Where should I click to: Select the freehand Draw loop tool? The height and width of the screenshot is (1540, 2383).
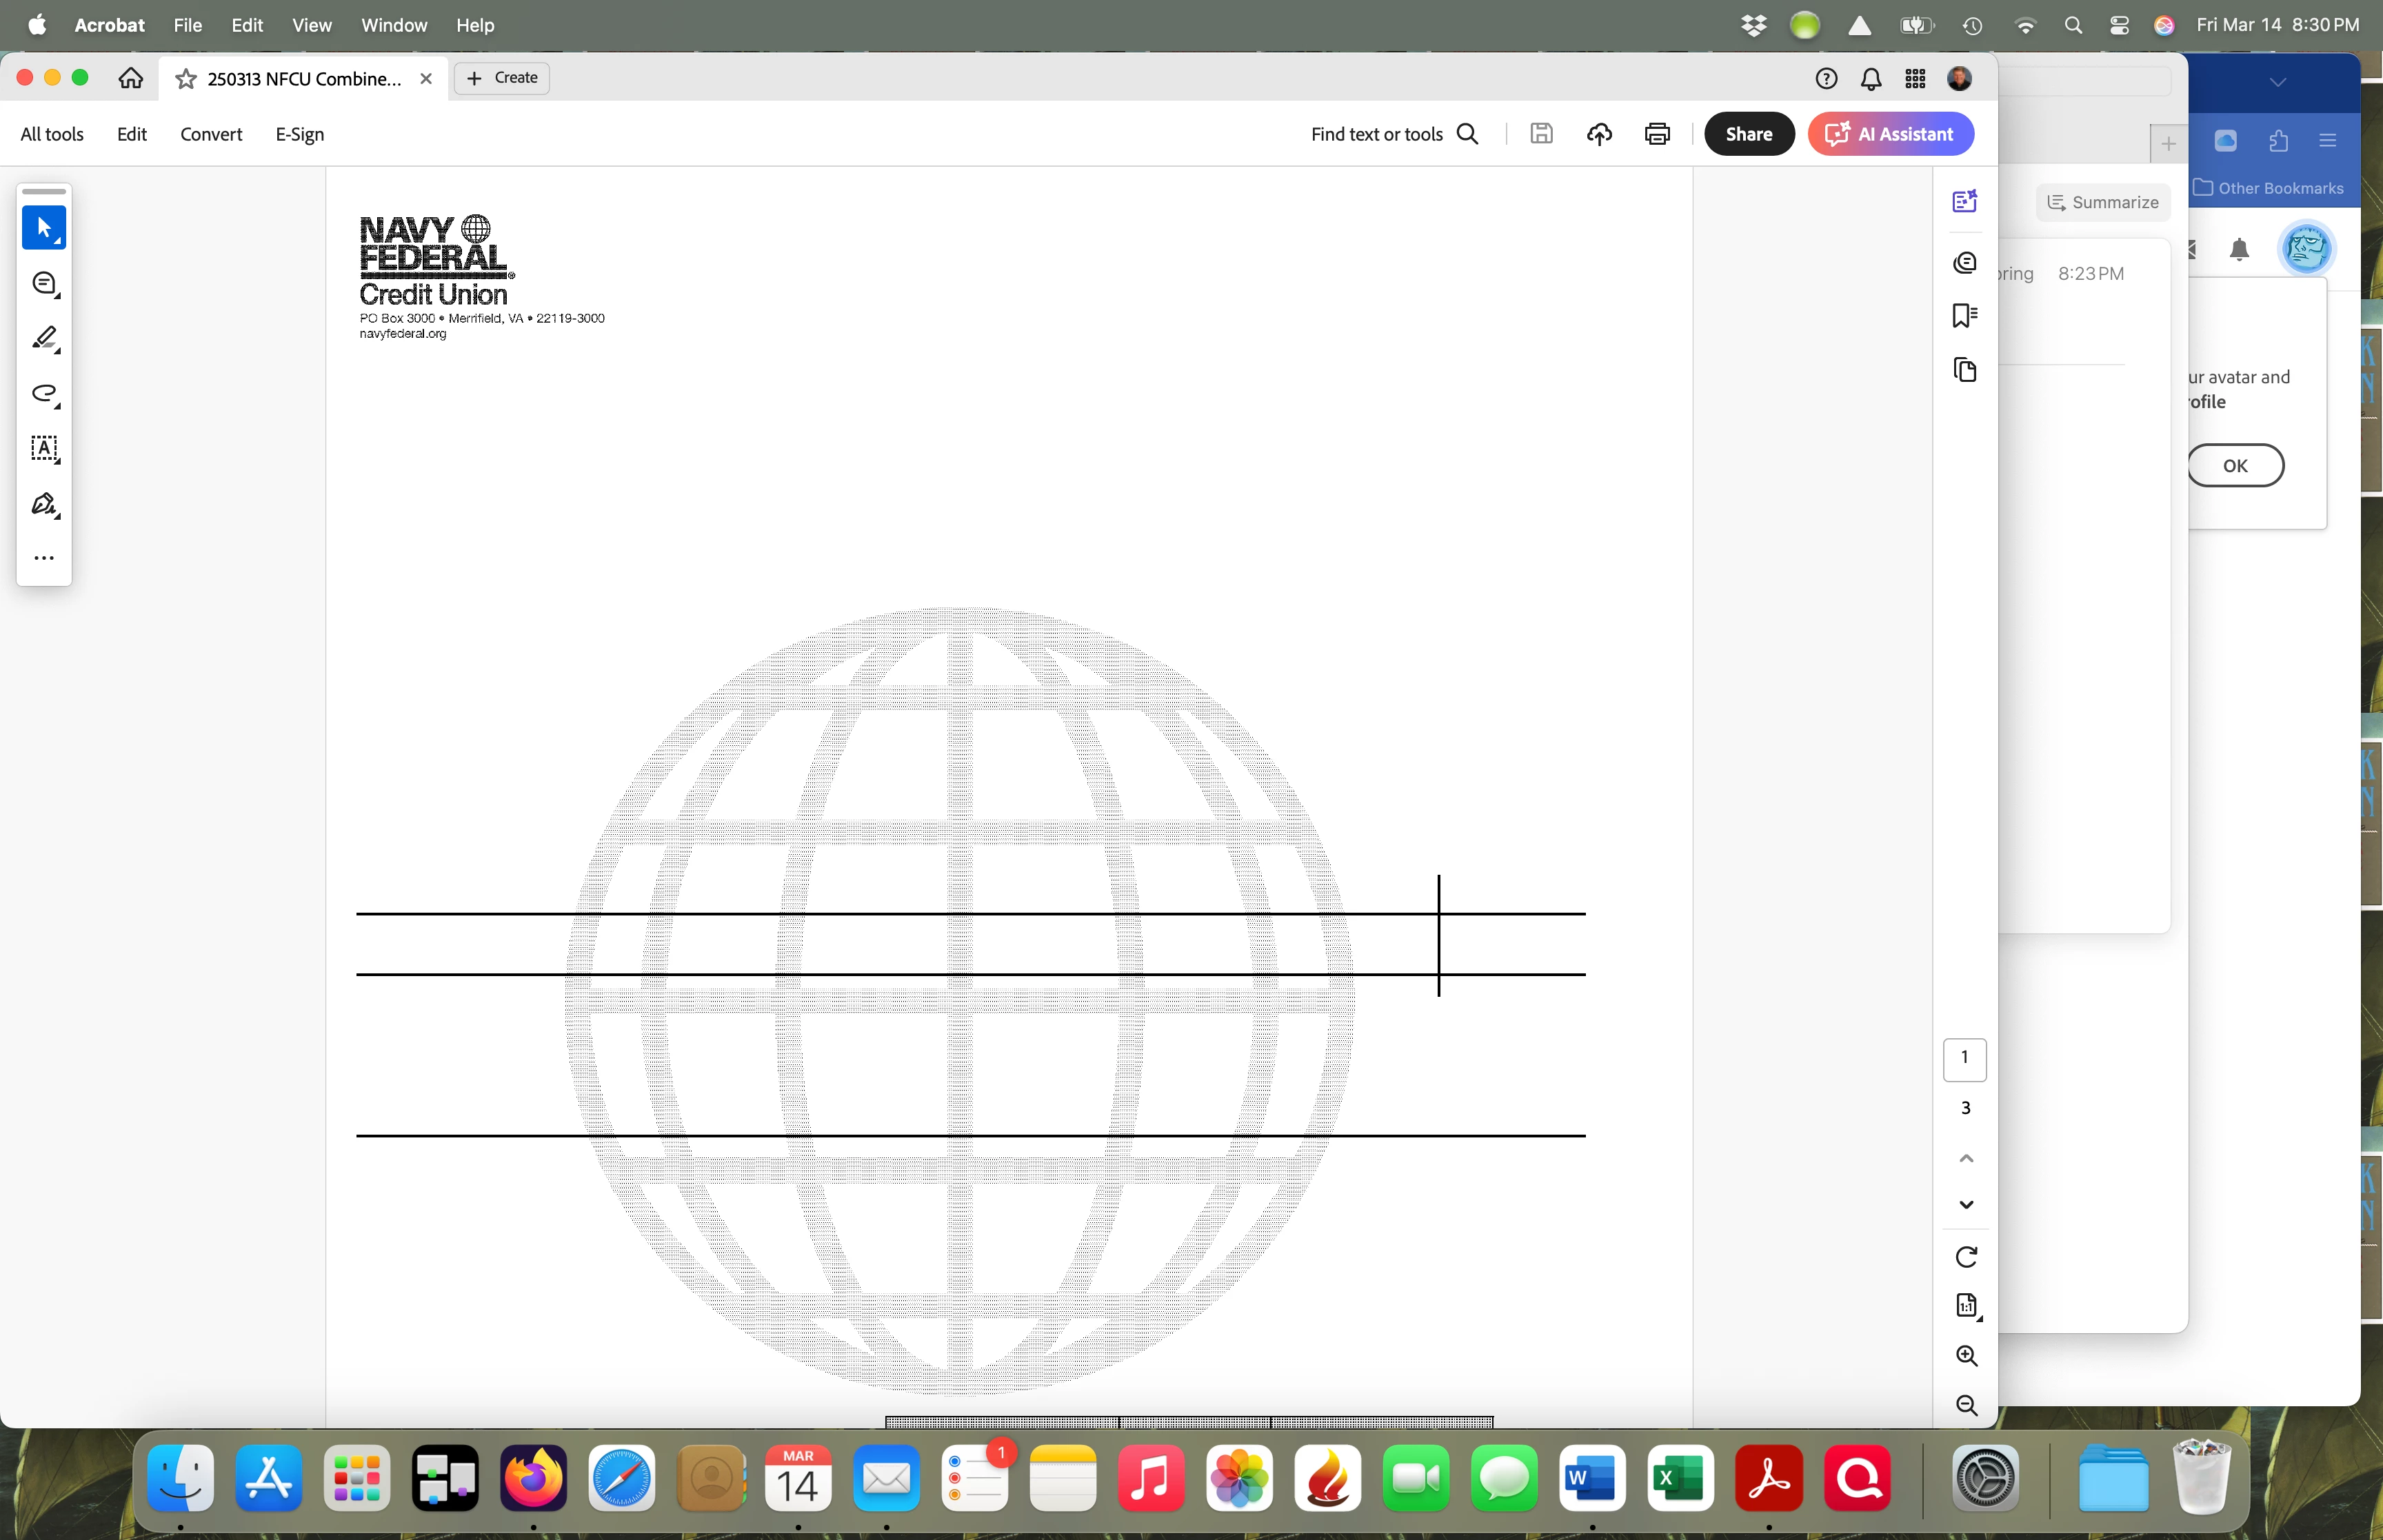coord(44,394)
